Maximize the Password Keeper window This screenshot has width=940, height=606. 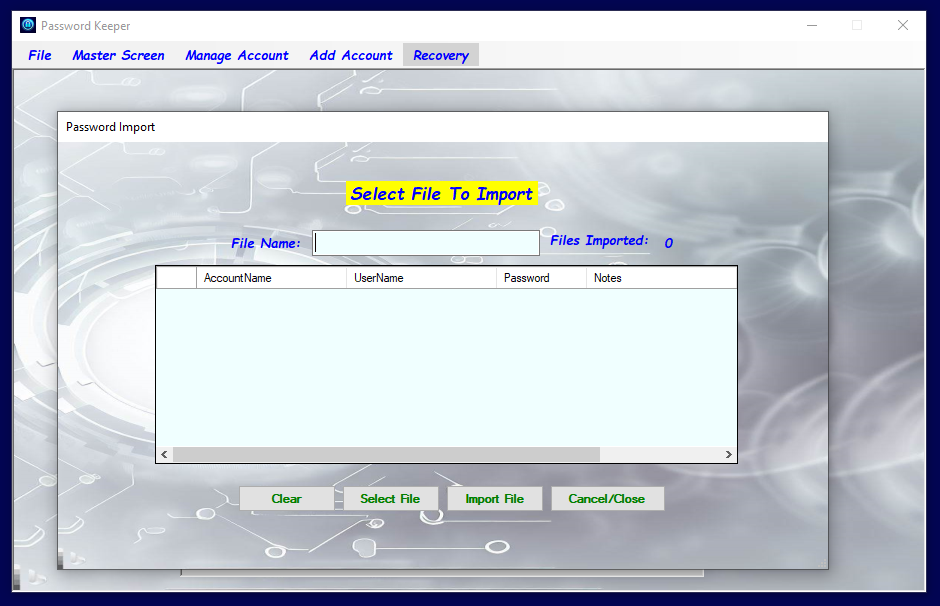coord(857,26)
